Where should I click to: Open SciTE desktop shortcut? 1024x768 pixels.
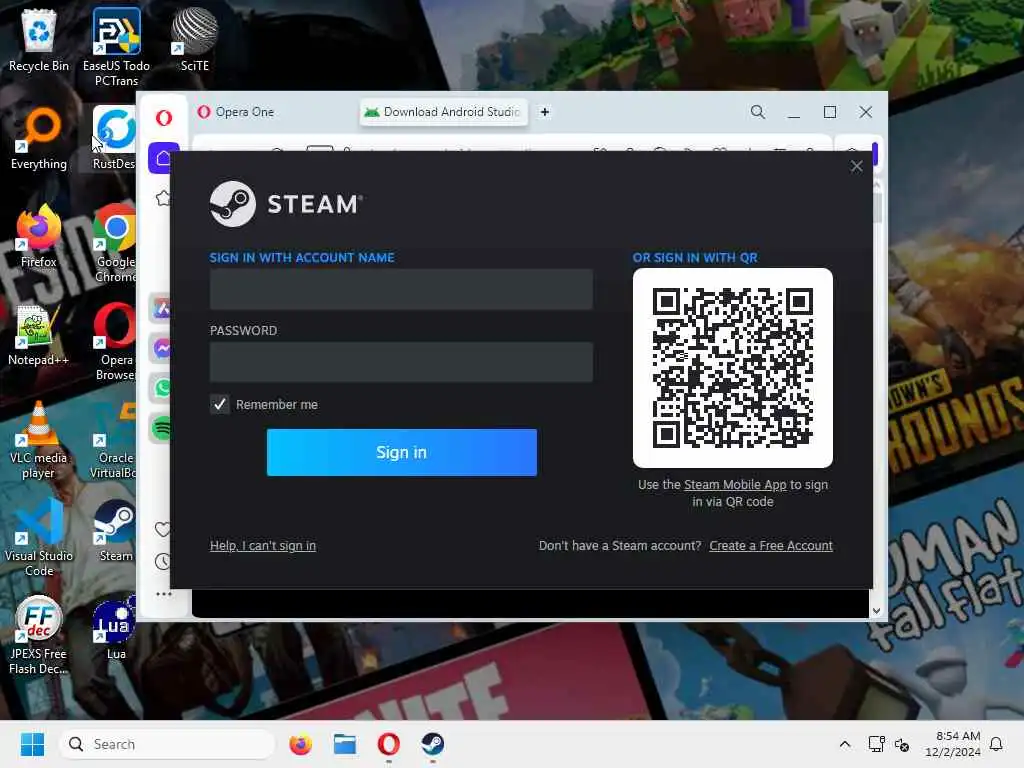click(195, 40)
